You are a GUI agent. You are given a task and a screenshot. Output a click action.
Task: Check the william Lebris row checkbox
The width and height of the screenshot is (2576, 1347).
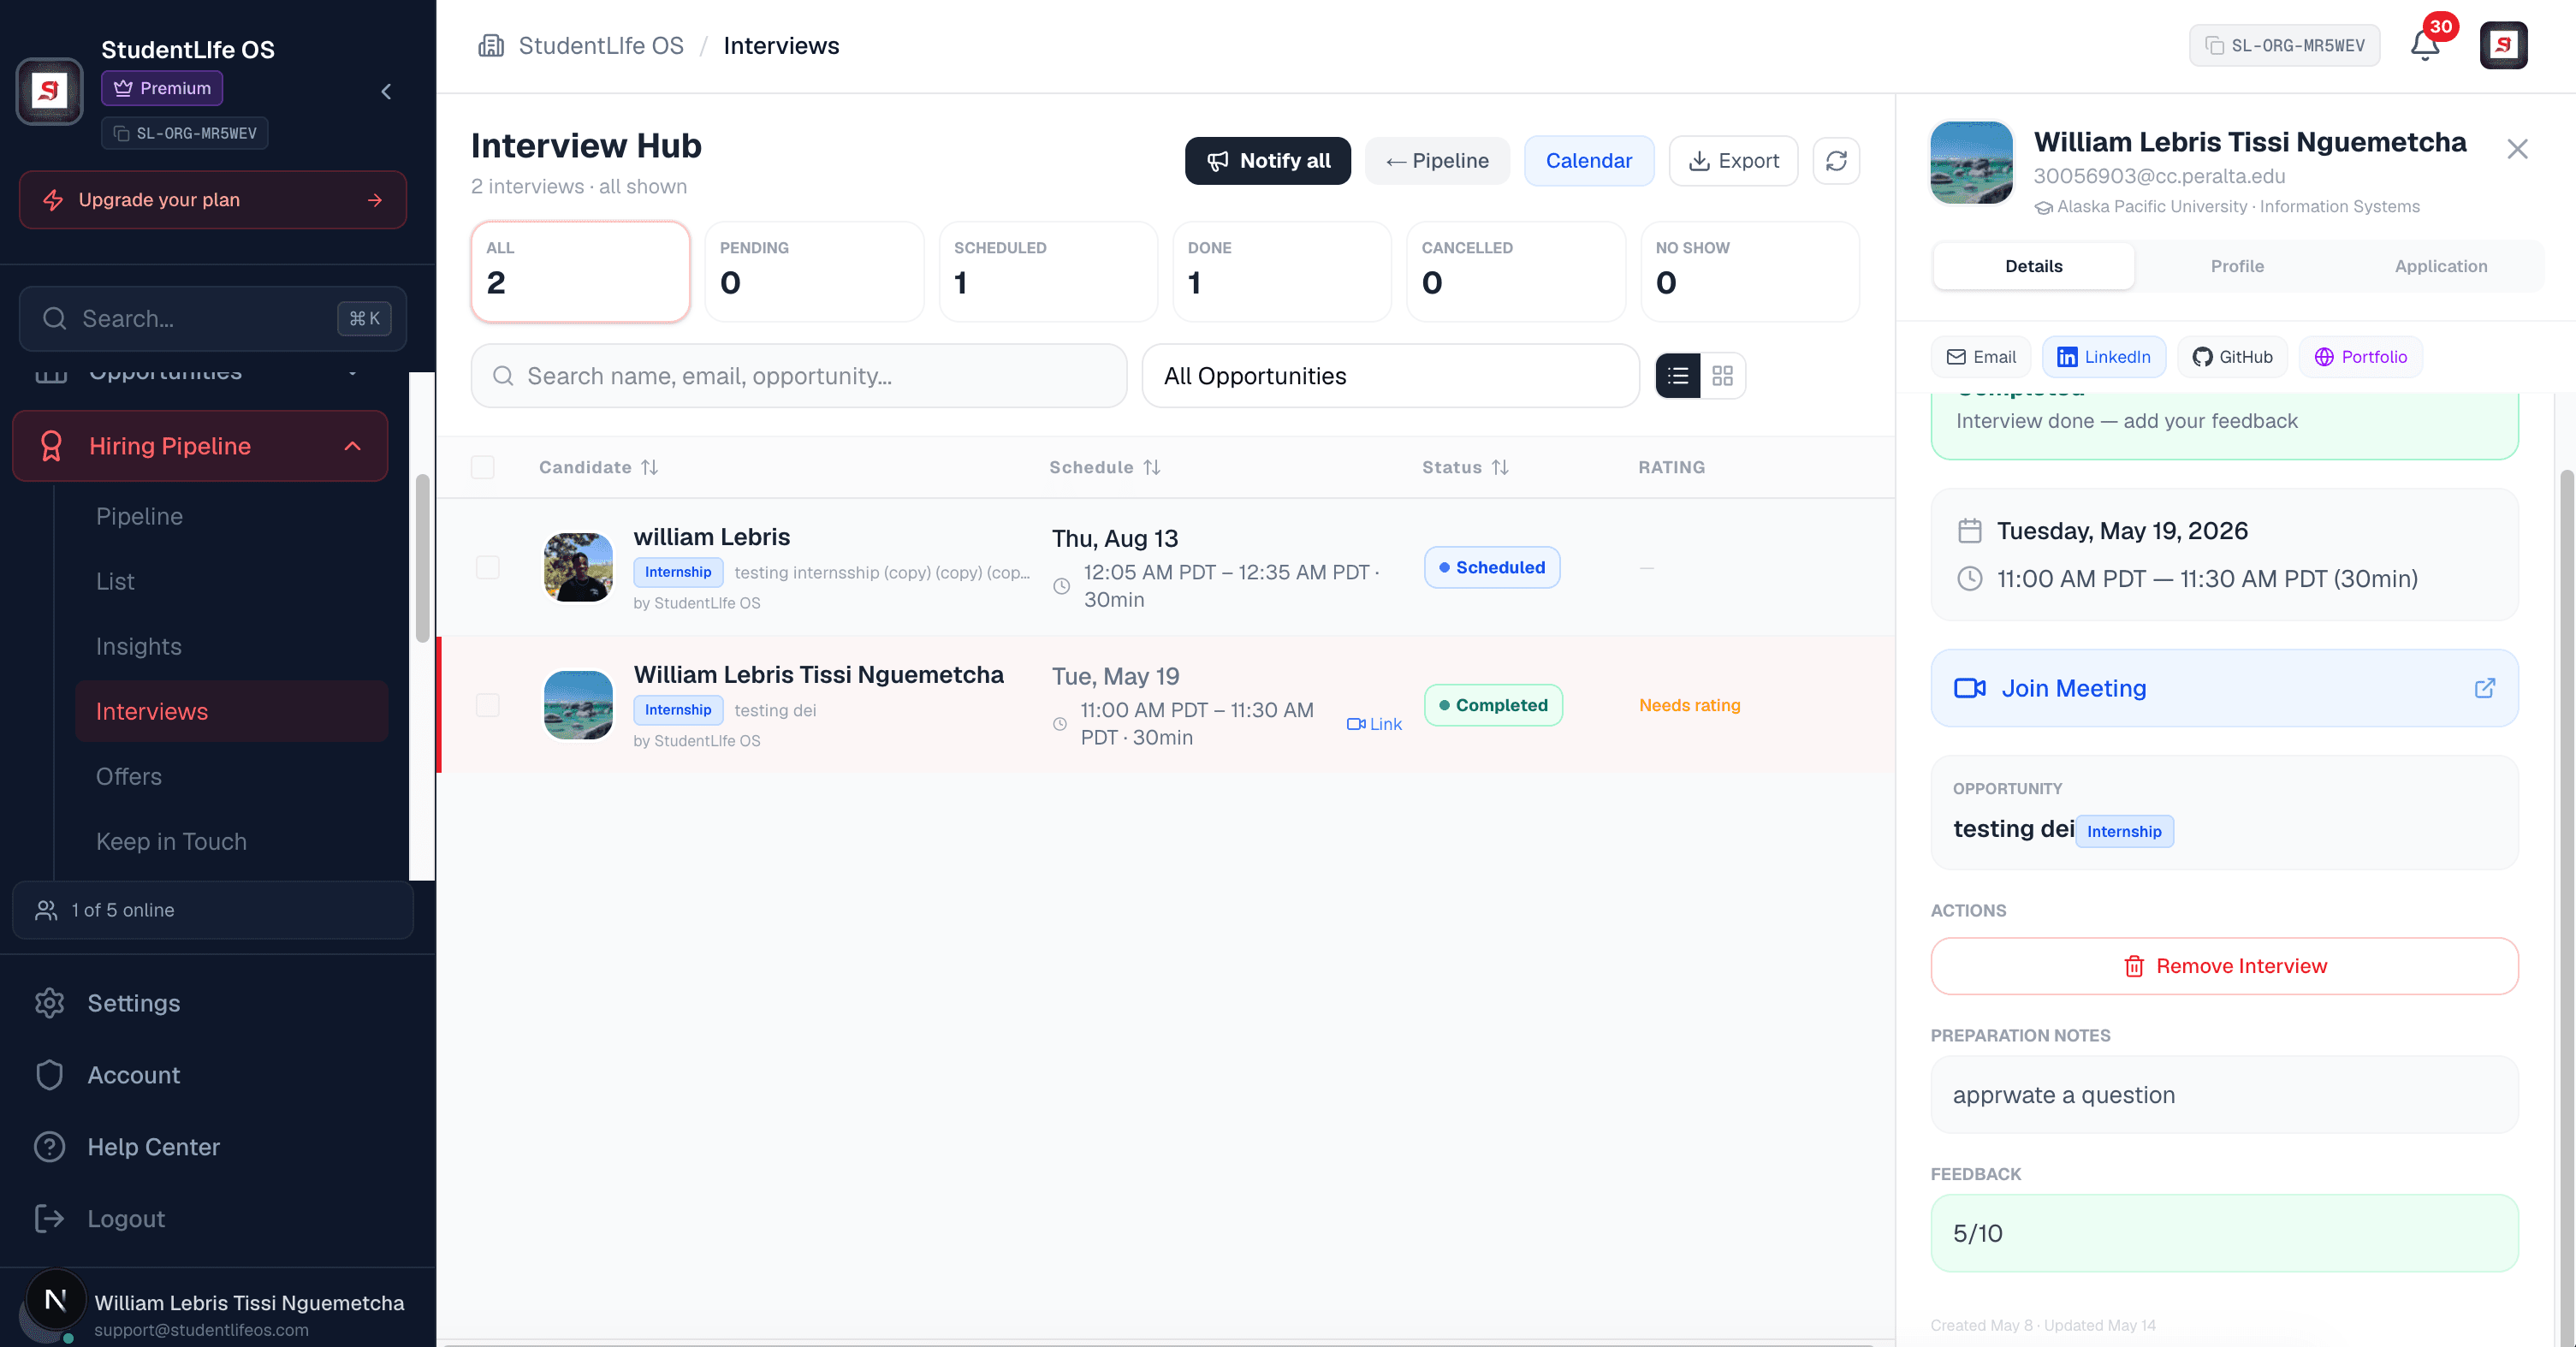point(488,567)
